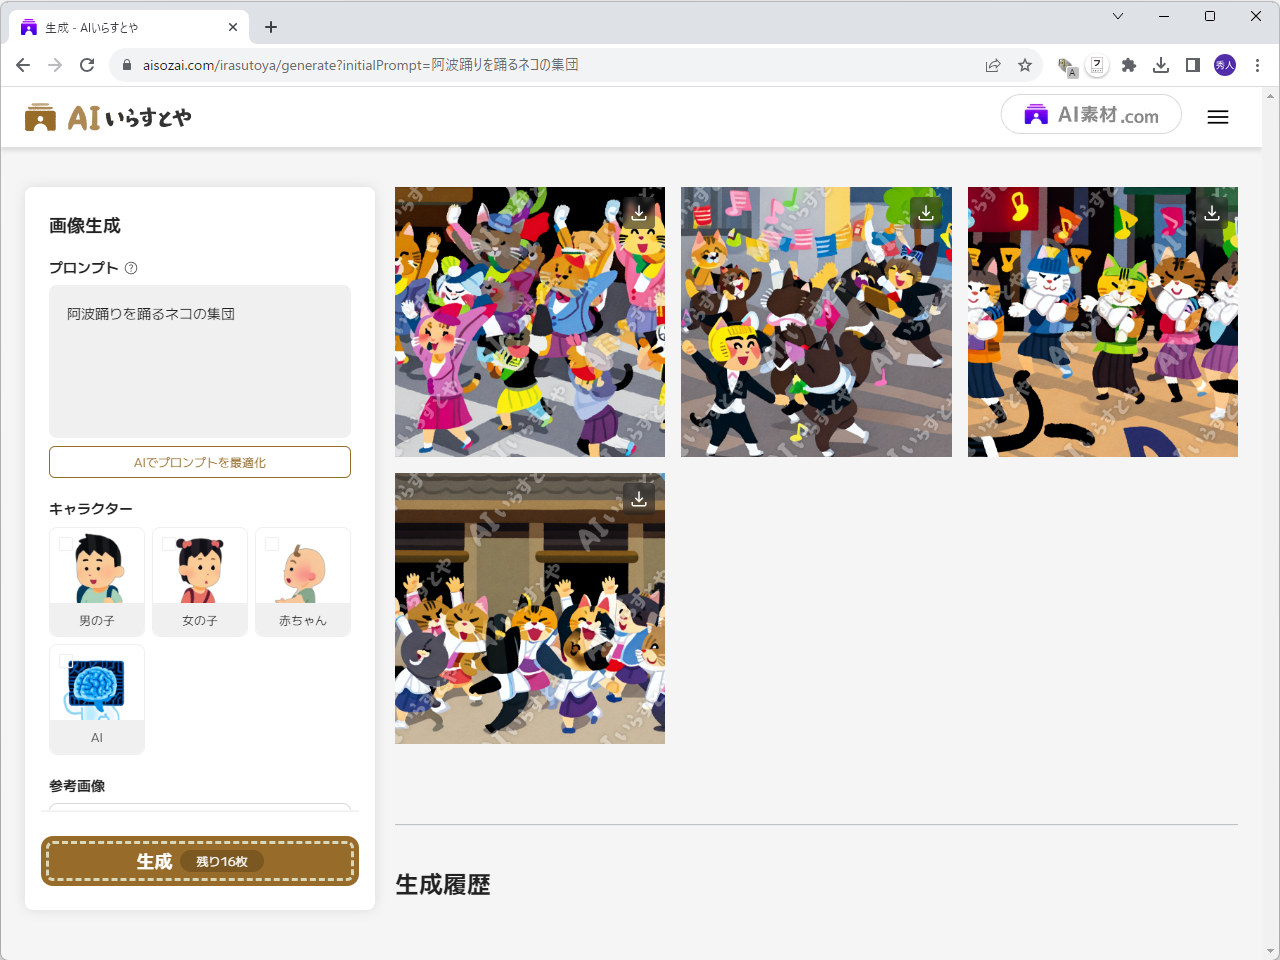This screenshot has height=960, width=1280.
Task: Open the browser downloads icon
Action: [1160, 64]
